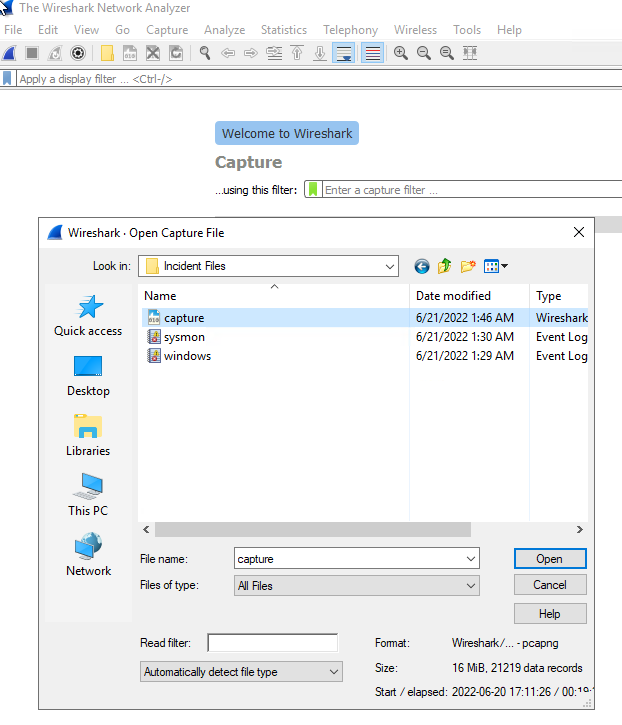Click the Open button
The width and height of the screenshot is (622, 725).
549,559
